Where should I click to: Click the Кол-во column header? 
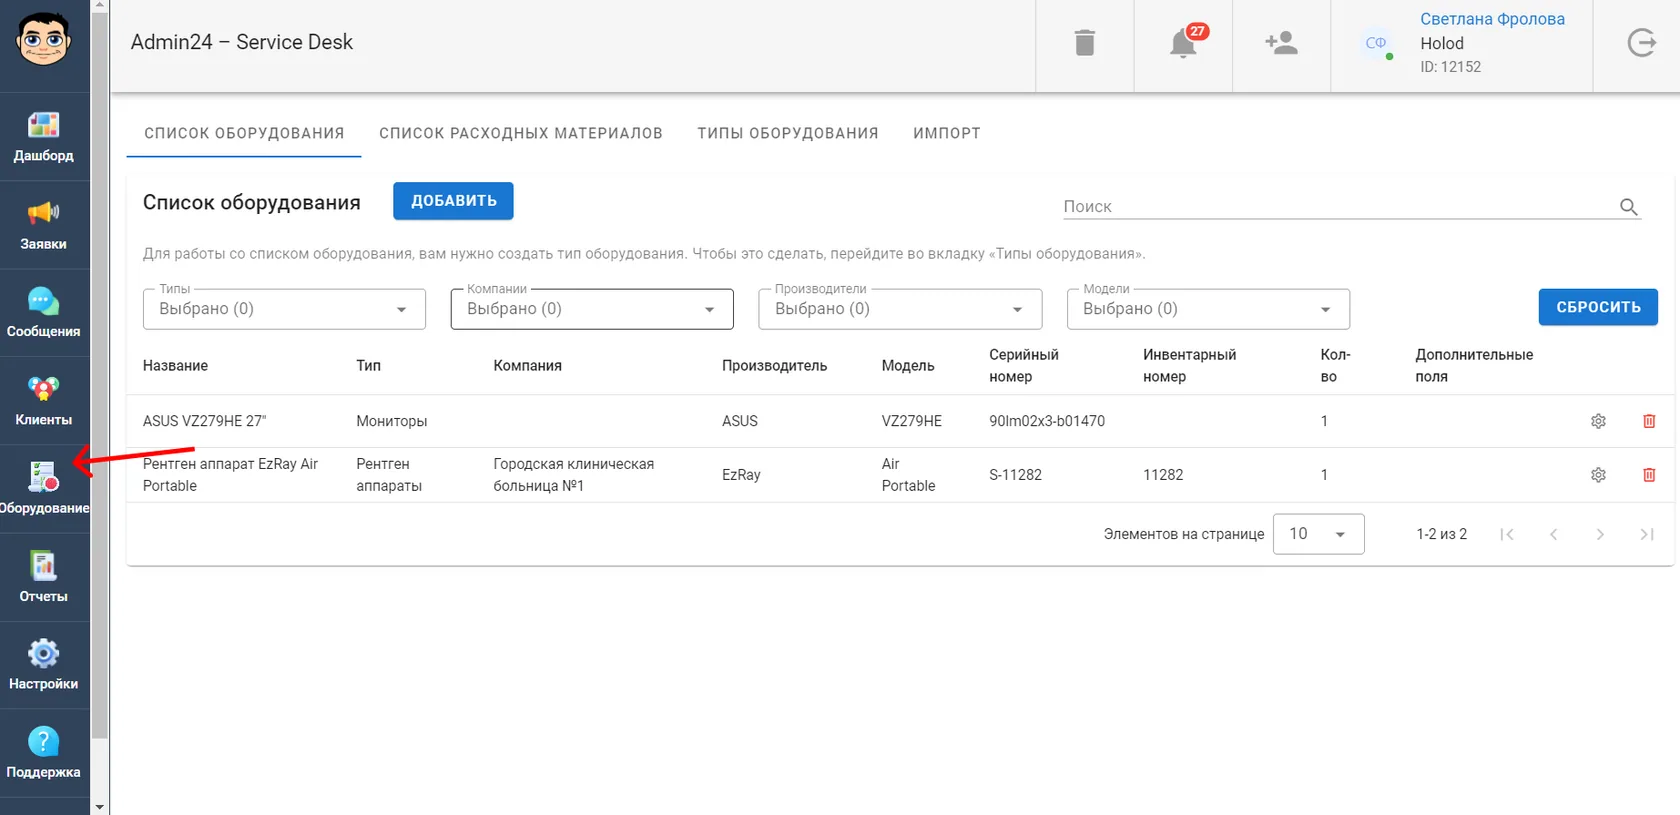(1335, 366)
